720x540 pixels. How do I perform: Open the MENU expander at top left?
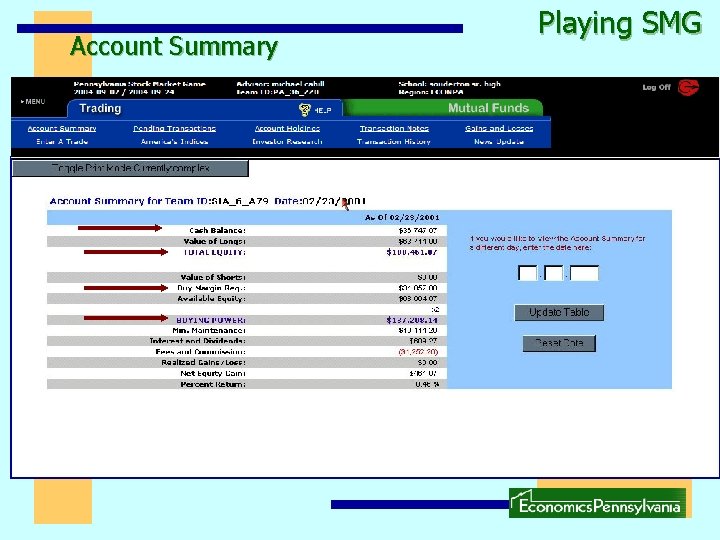(33, 101)
